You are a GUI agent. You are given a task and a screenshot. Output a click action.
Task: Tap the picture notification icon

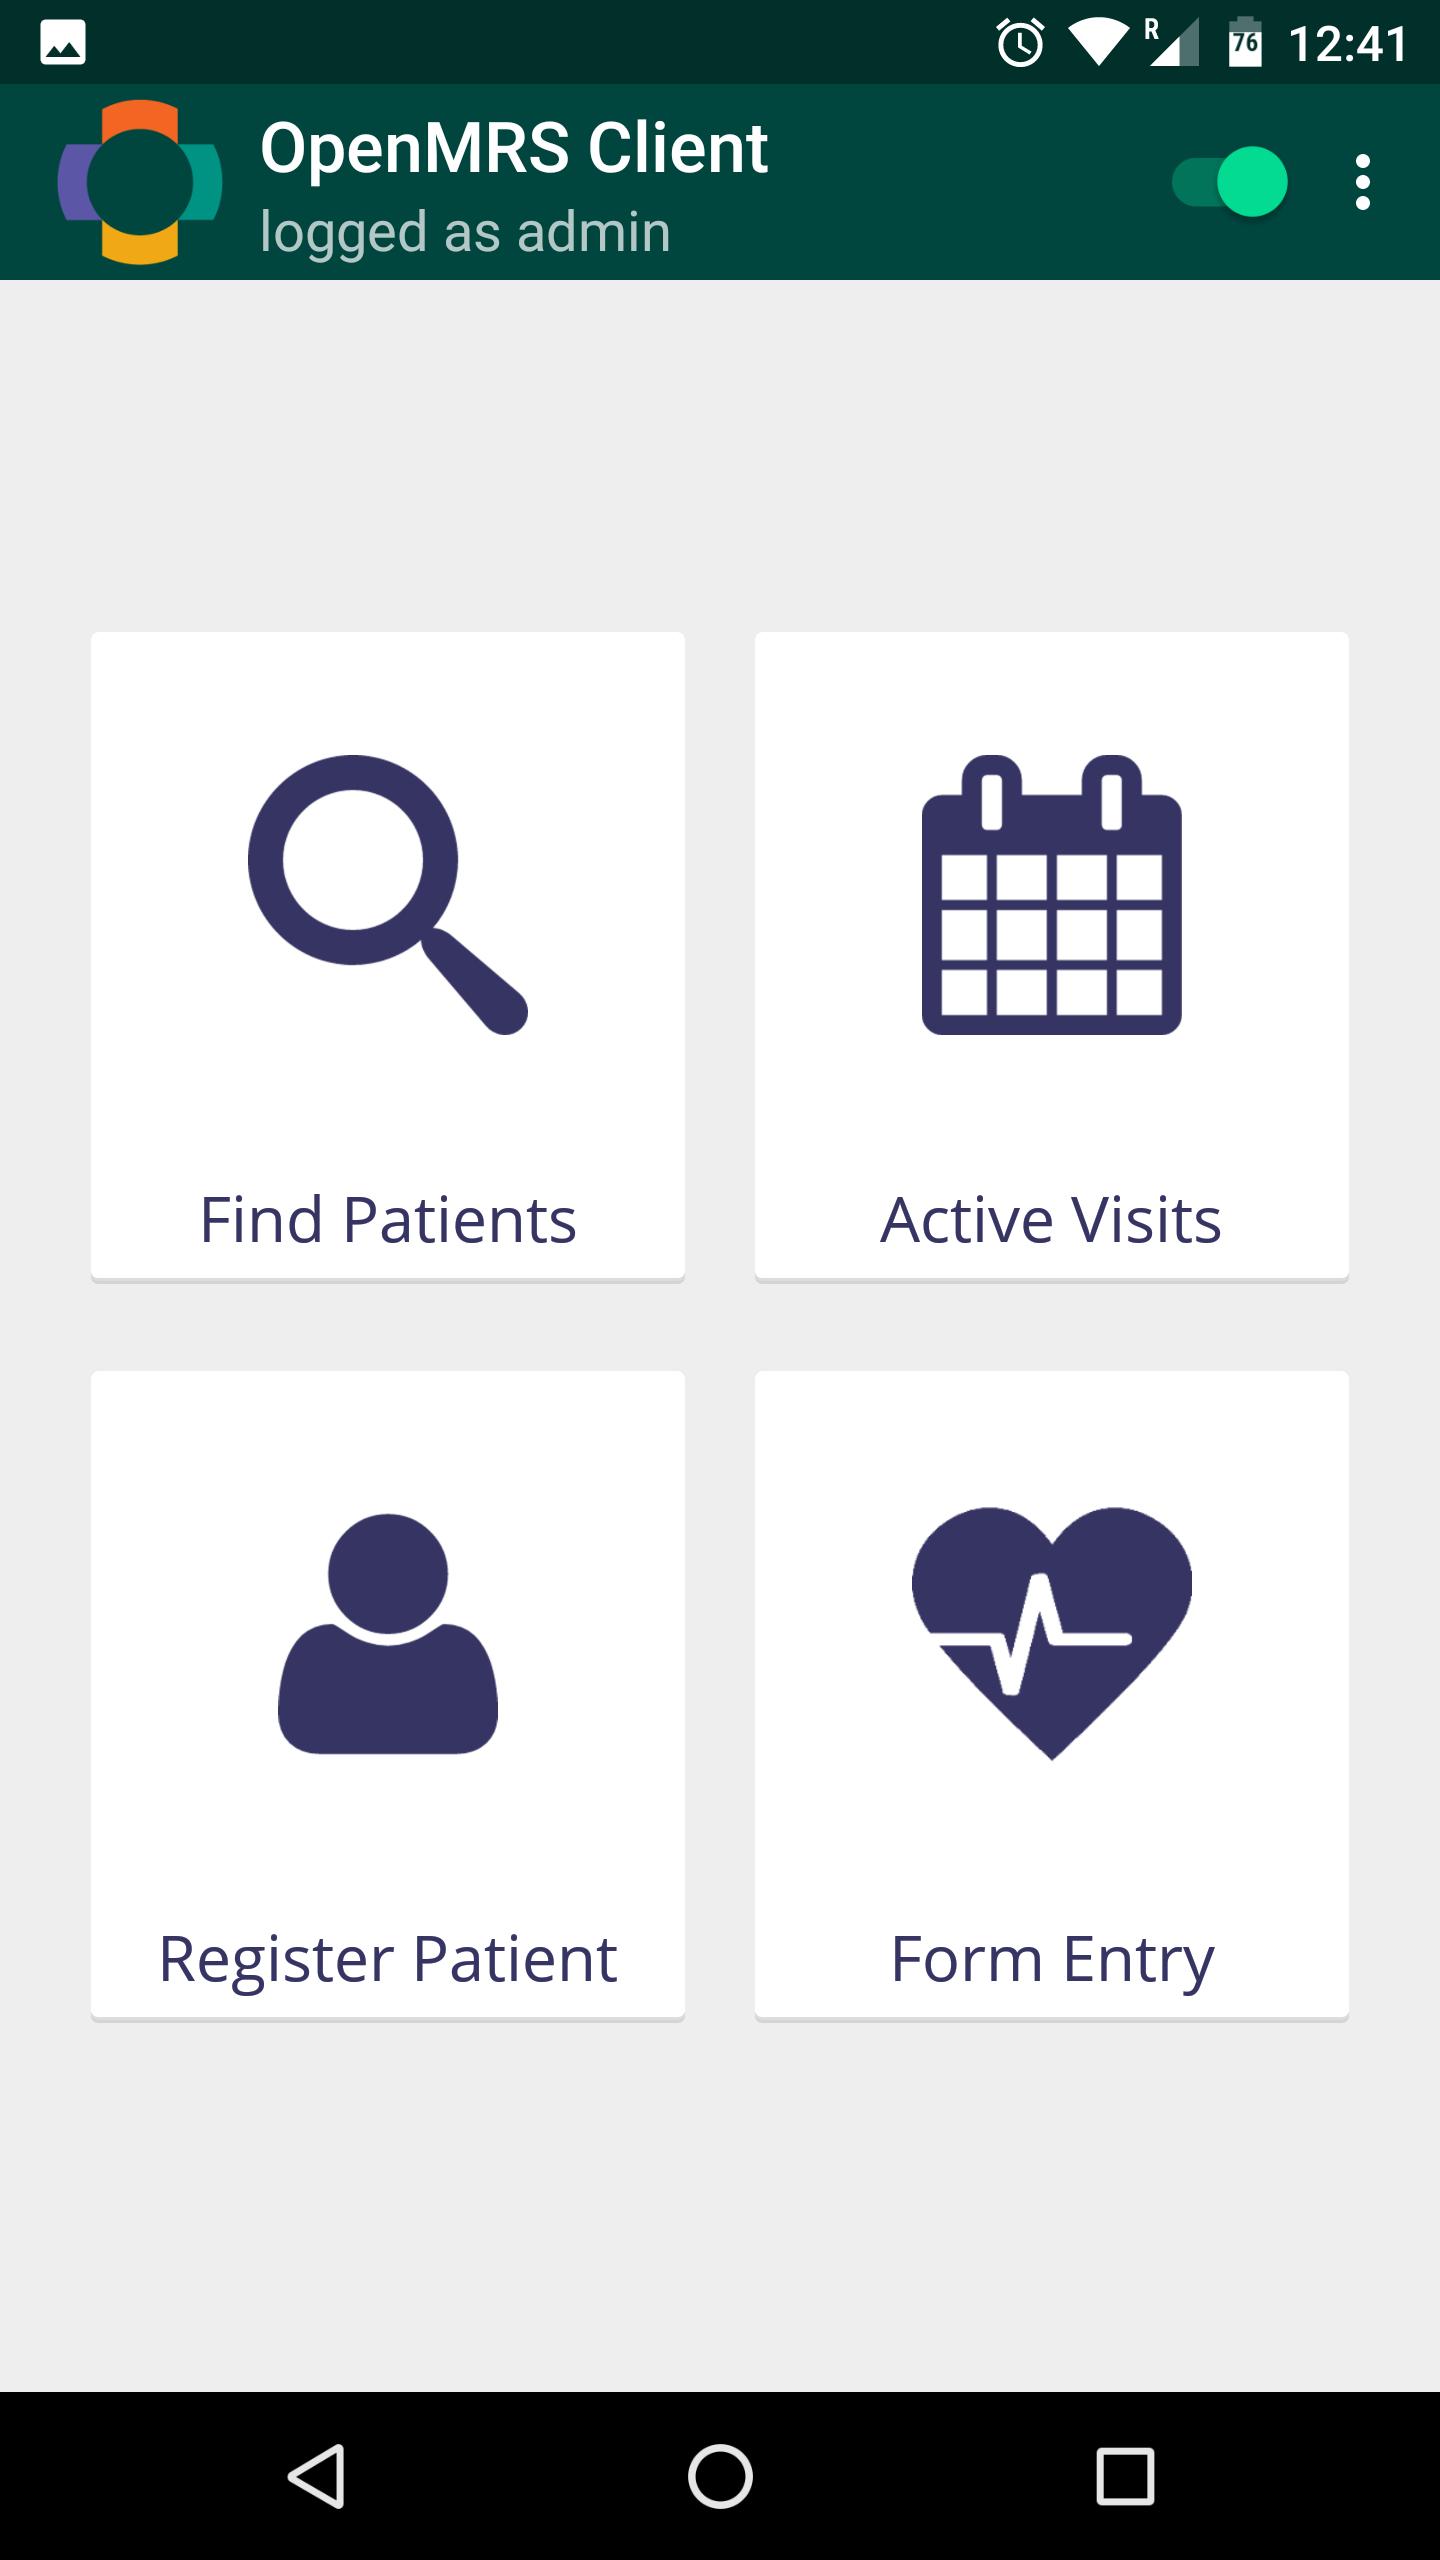[63, 45]
